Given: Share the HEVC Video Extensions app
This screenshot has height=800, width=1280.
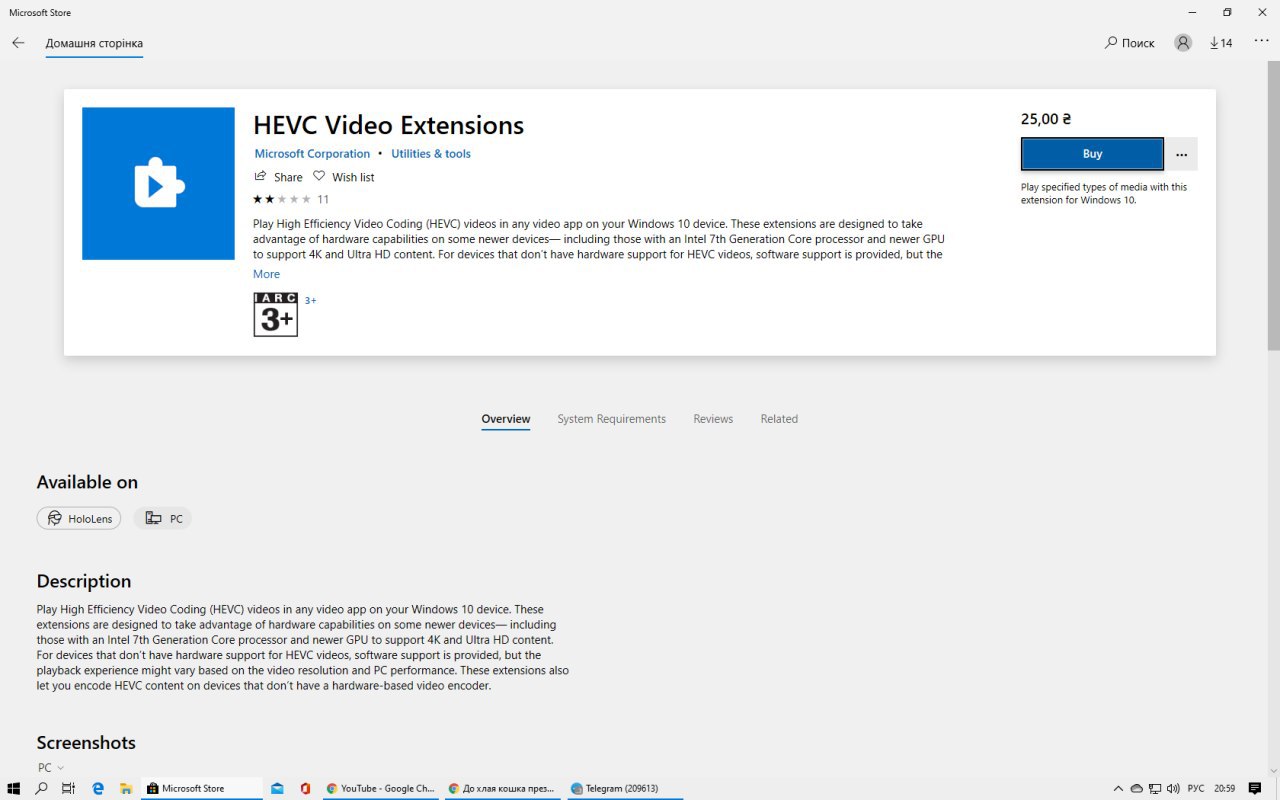Looking at the screenshot, I should point(278,177).
